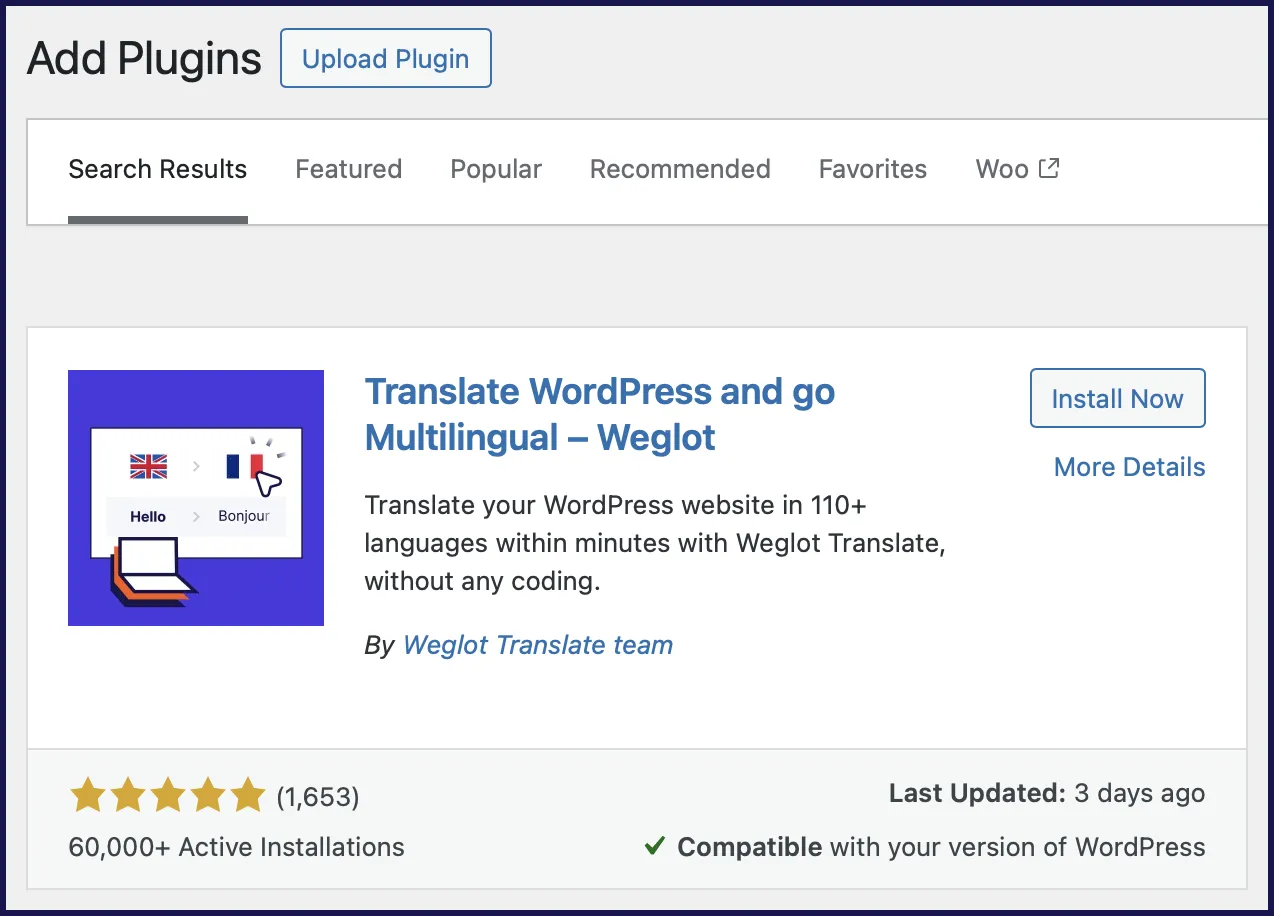Open the Recommended plugins tab
This screenshot has width=1274, height=916.
click(680, 169)
